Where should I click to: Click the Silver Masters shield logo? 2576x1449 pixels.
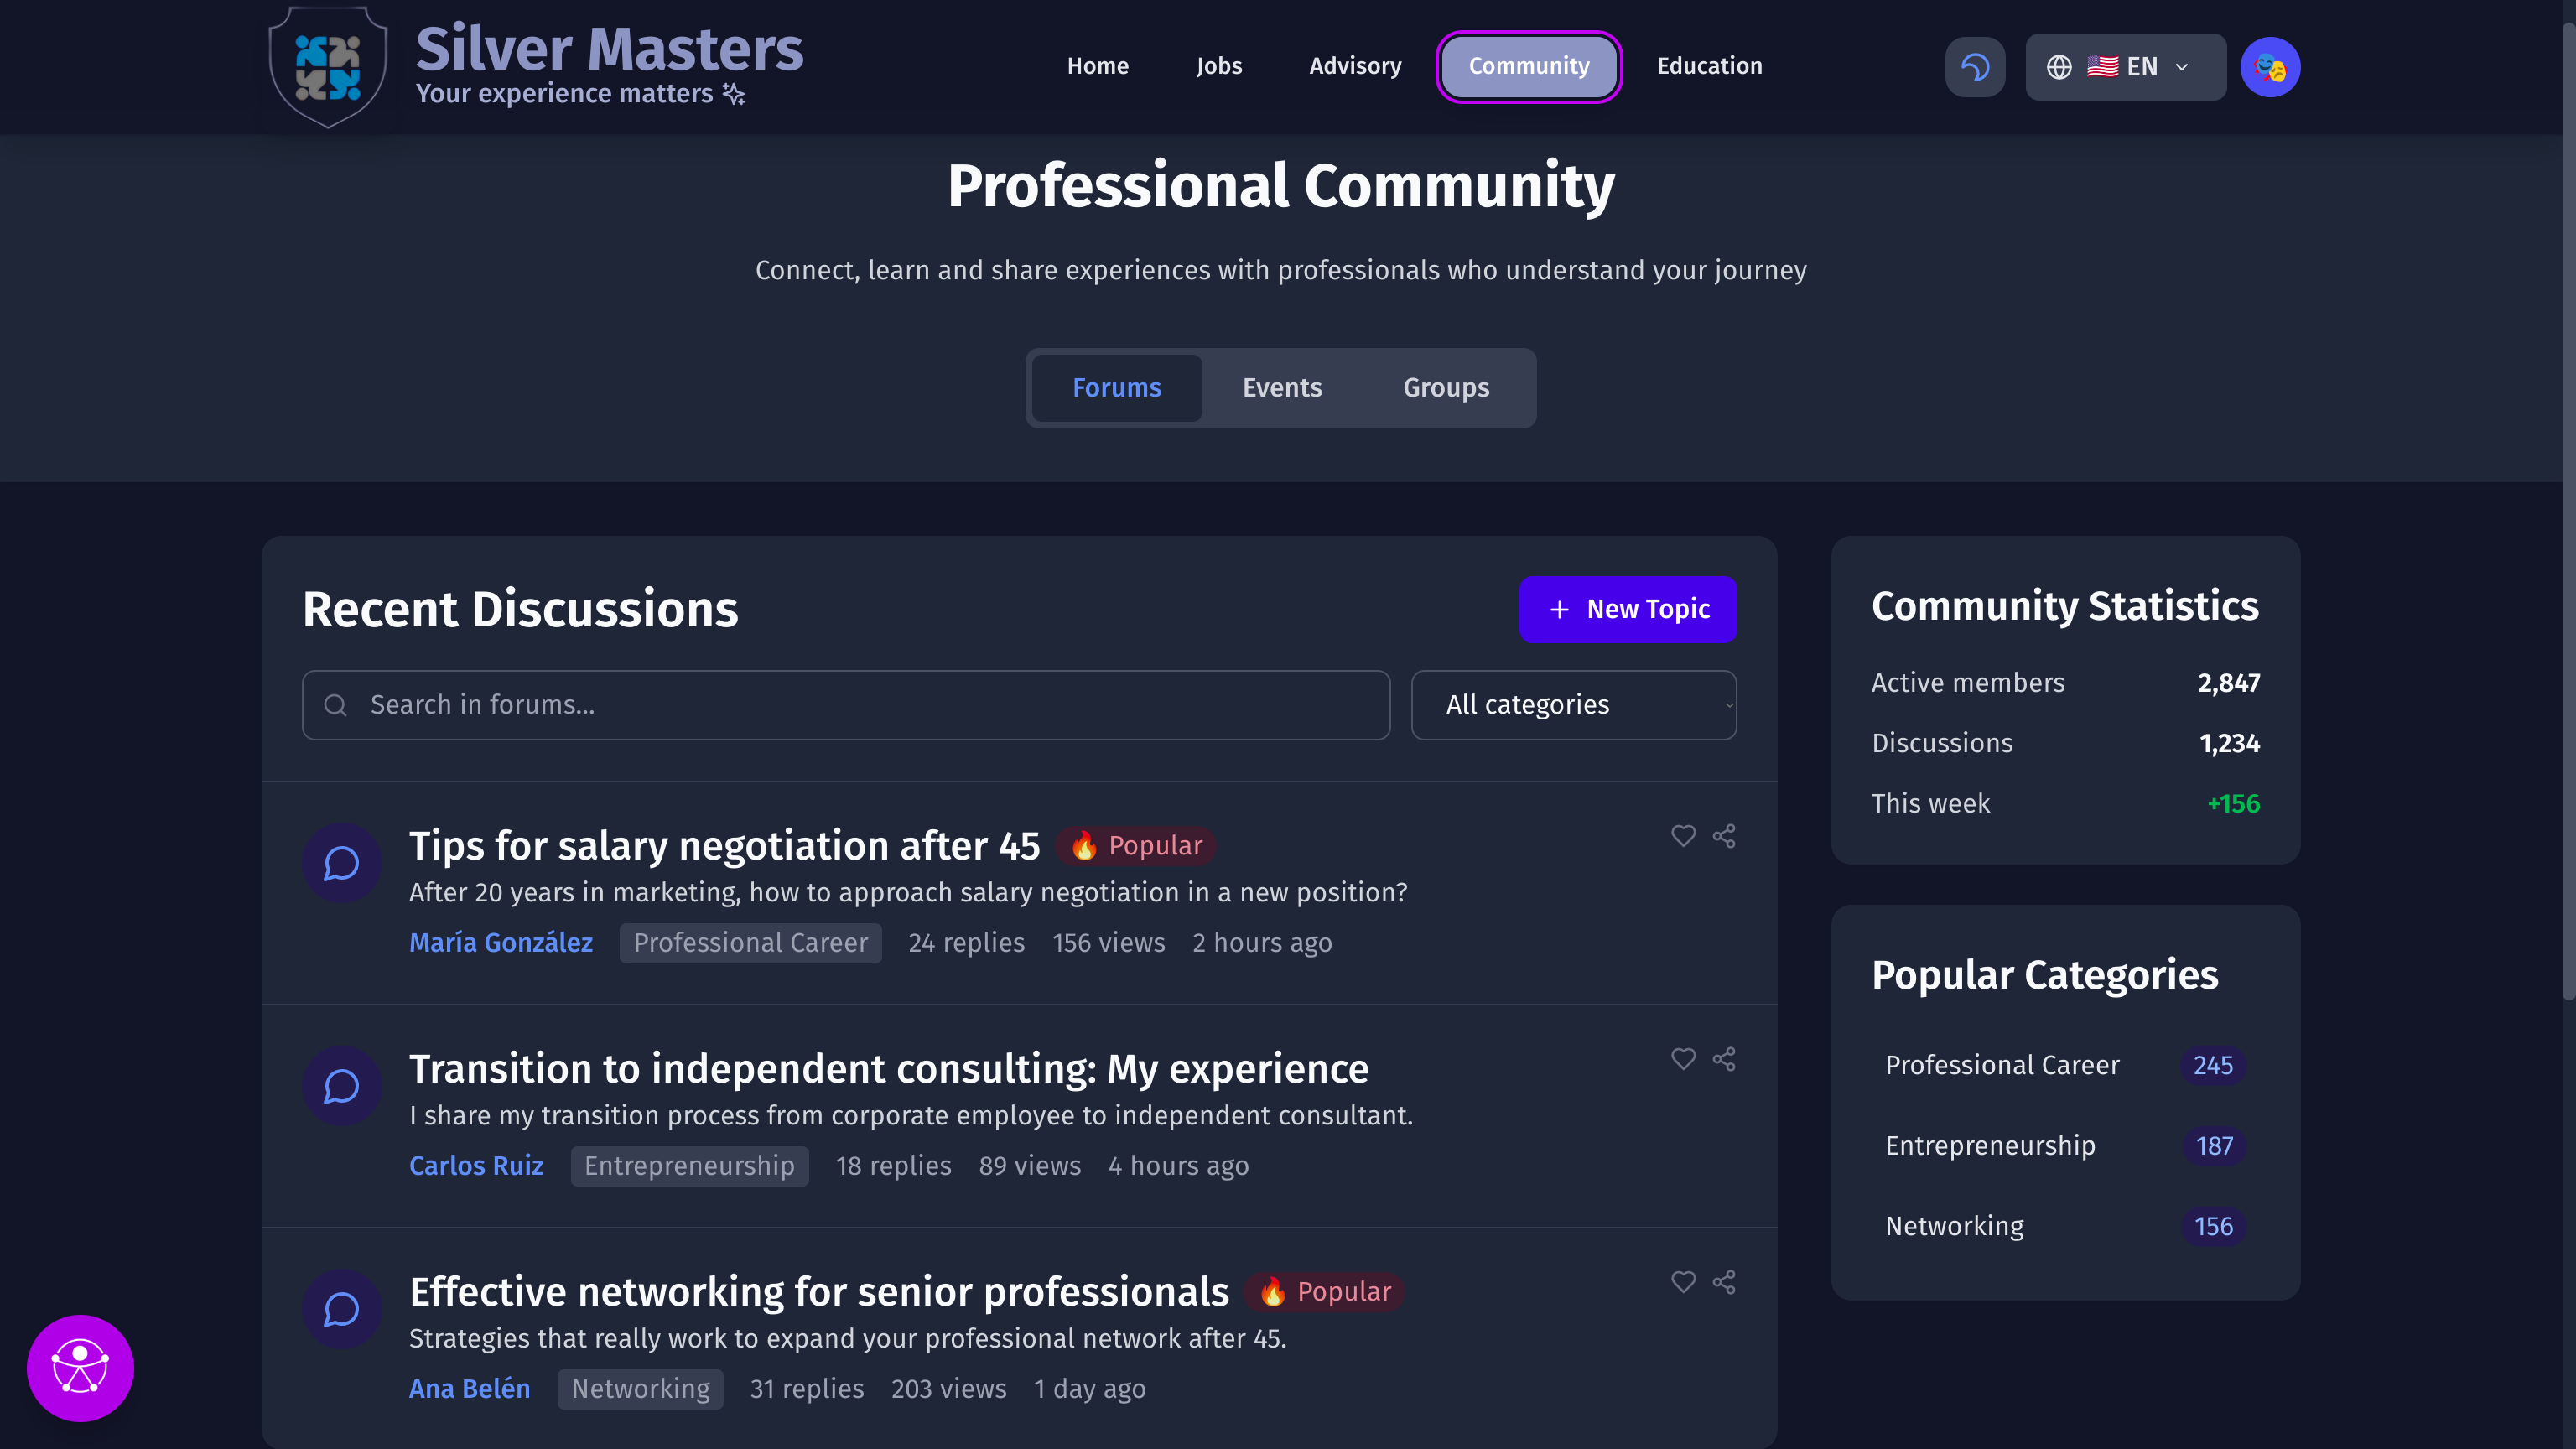(x=328, y=66)
